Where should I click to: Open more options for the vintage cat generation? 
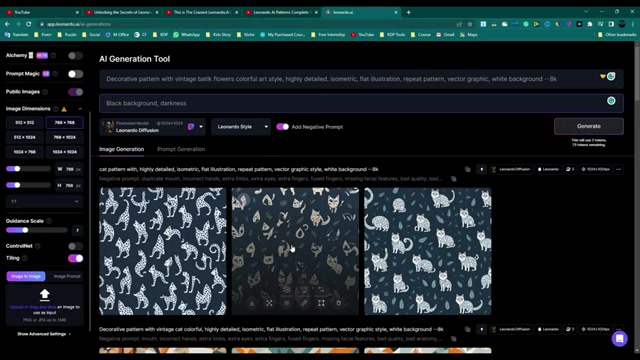pos(619,329)
